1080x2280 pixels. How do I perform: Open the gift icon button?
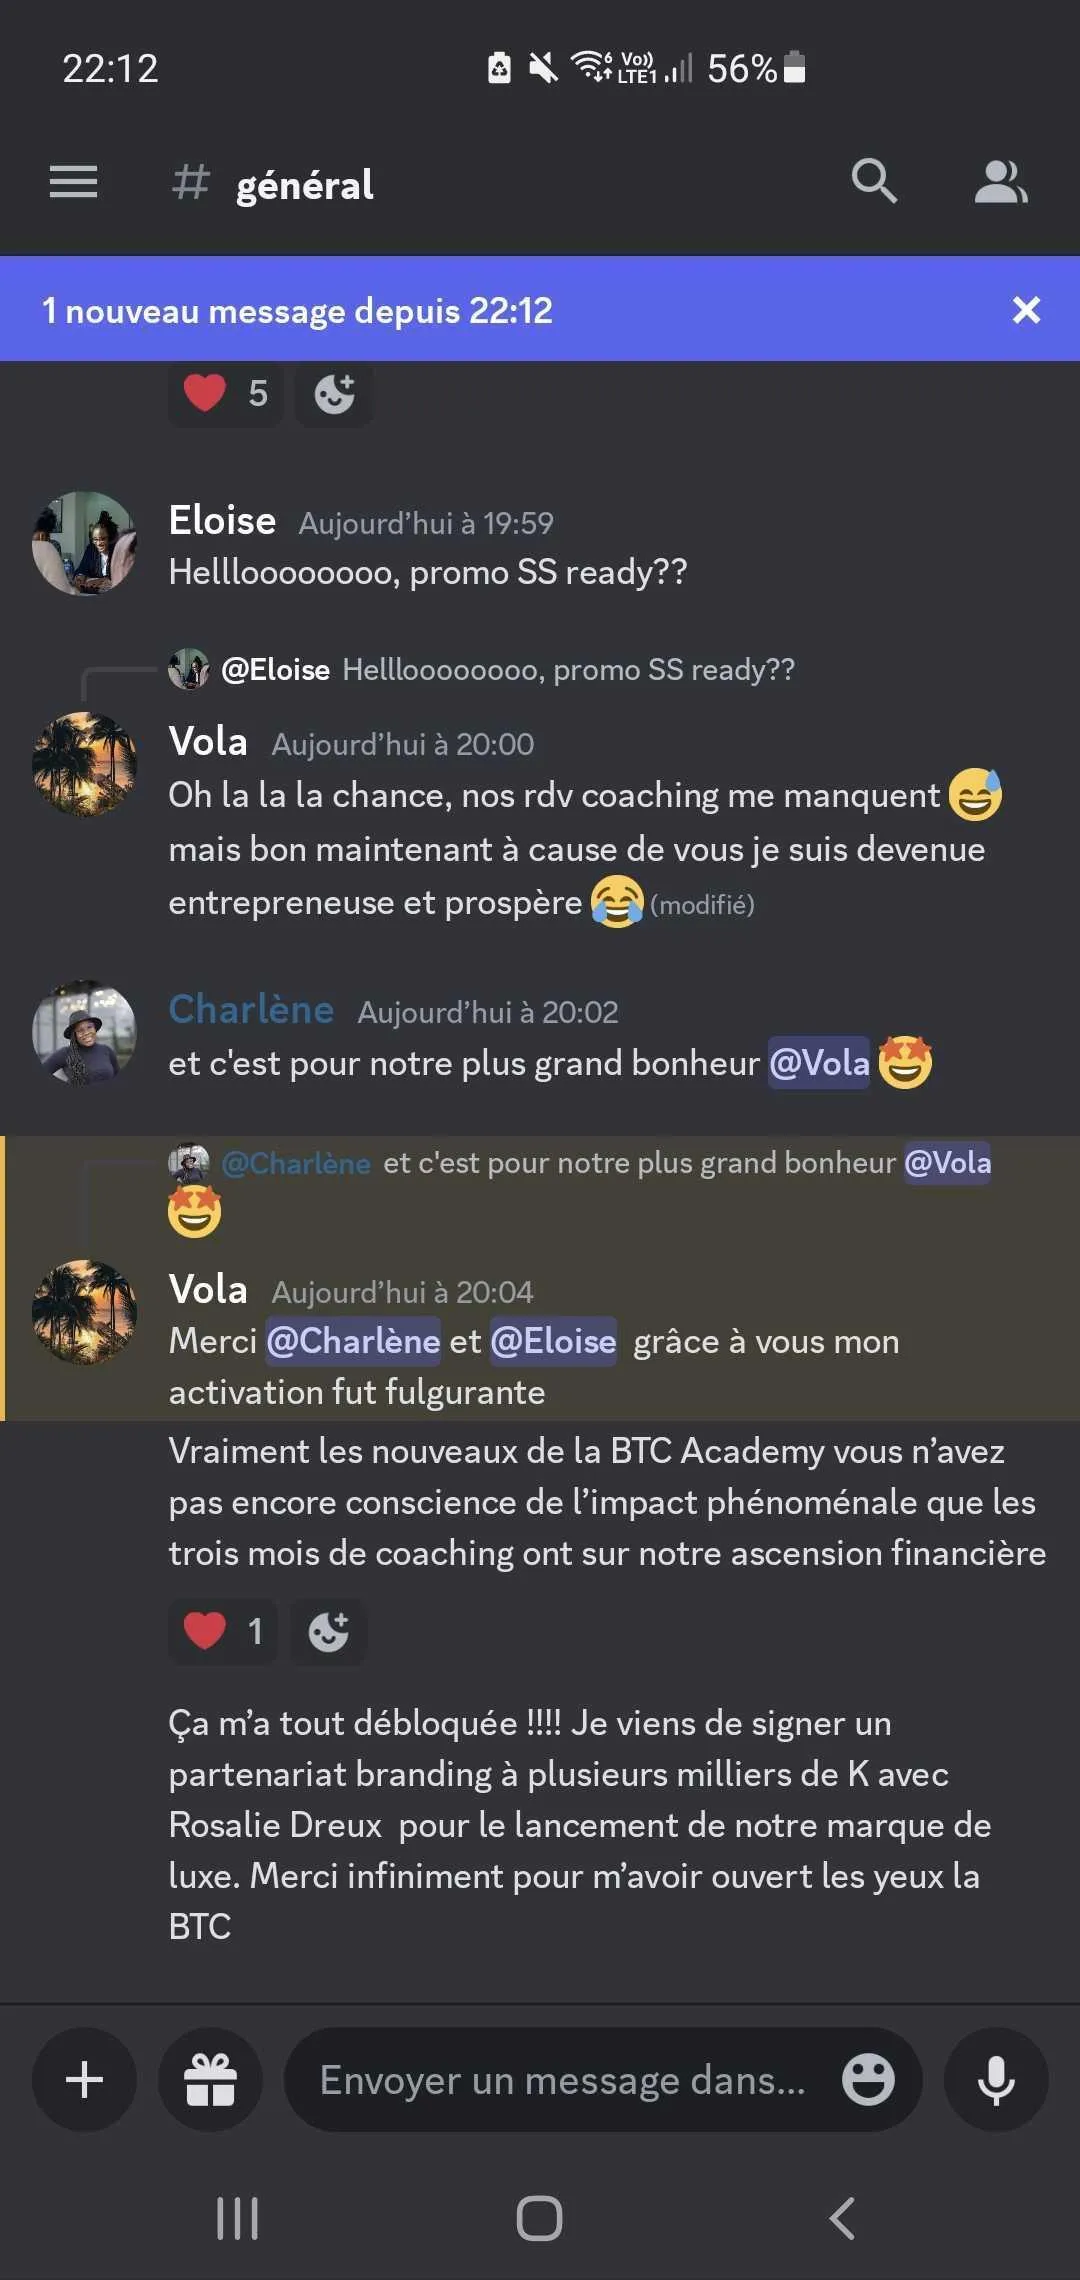(x=210, y=2080)
